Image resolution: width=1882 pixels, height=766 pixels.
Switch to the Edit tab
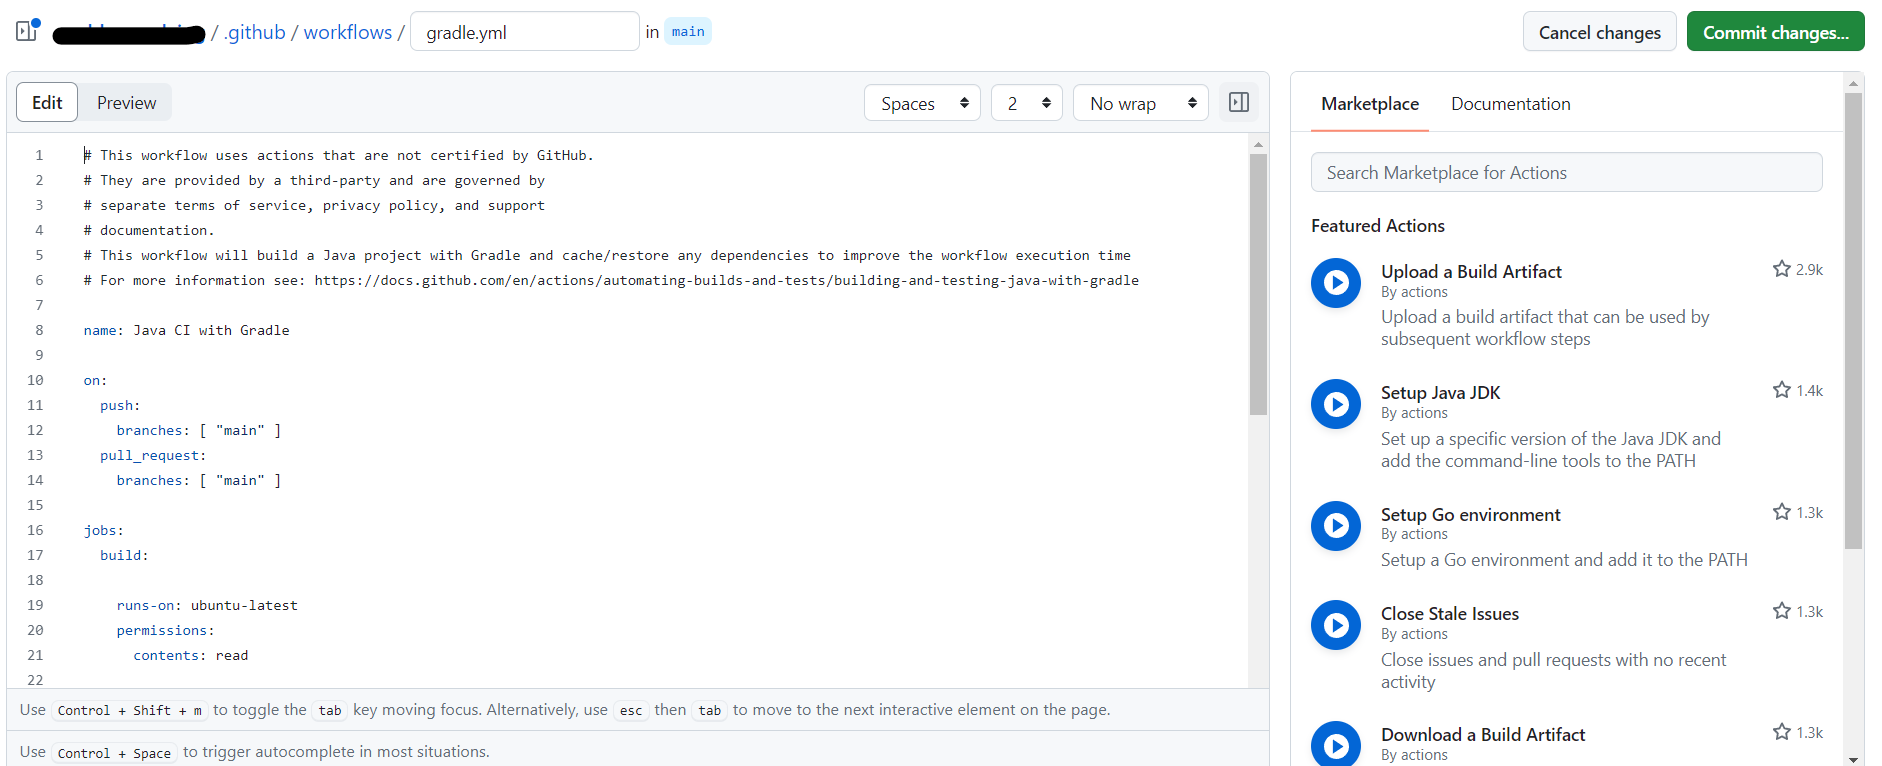[x=47, y=102]
